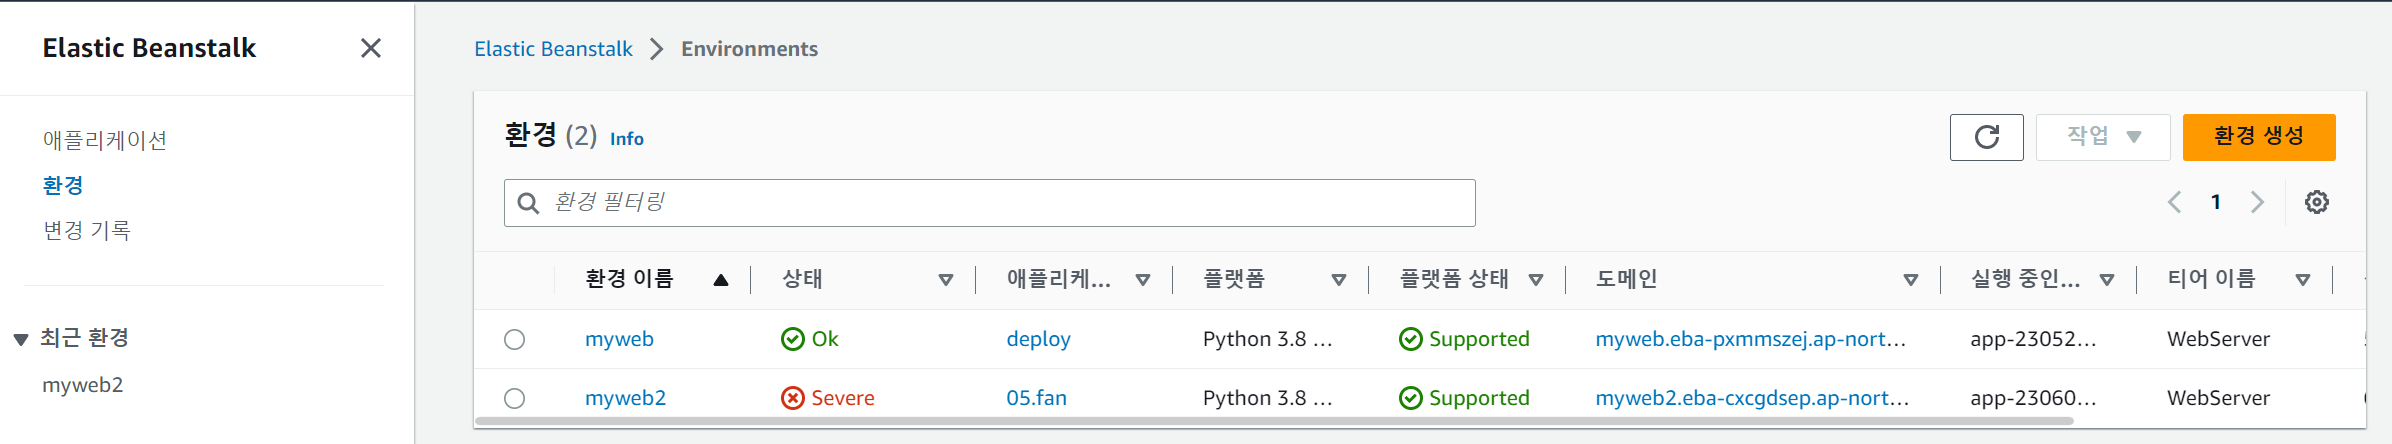Go to previous page arrow
The image size is (2392, 444).
2175,202
